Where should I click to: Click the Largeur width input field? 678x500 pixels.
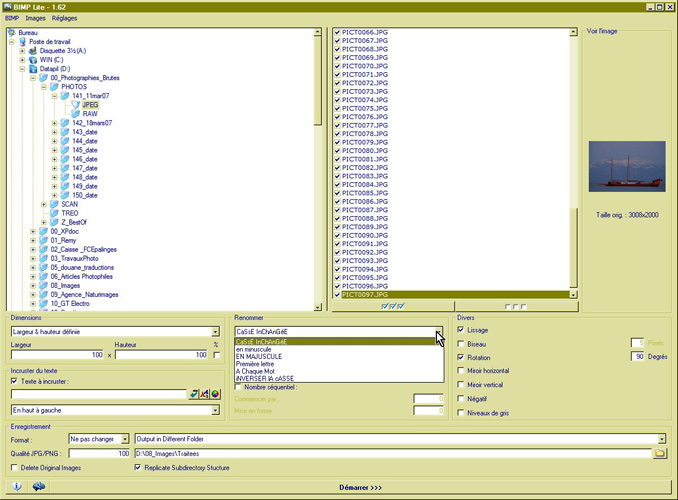[x=57, y=355]
